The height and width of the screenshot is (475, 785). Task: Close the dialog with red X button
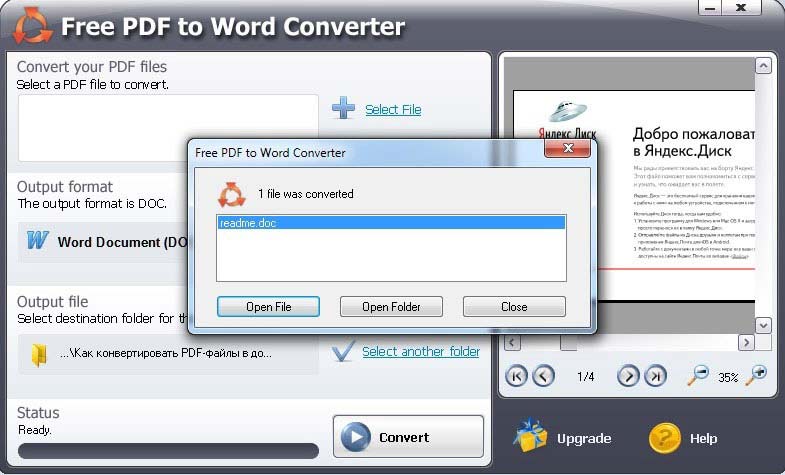click(x=568, y=148)
